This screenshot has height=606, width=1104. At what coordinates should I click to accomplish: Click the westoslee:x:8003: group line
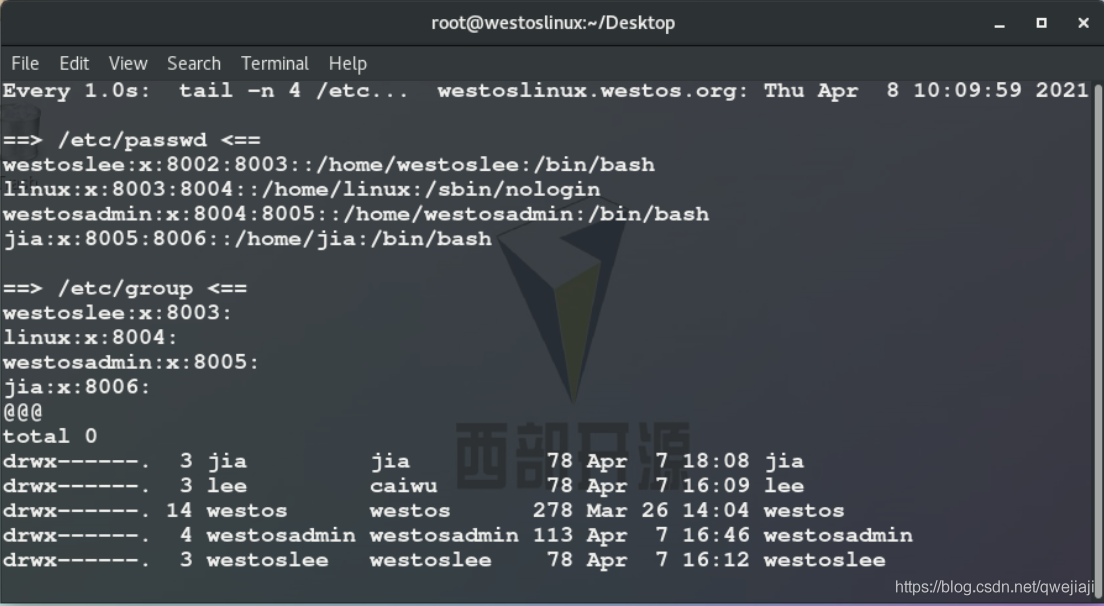coord(118,313)
